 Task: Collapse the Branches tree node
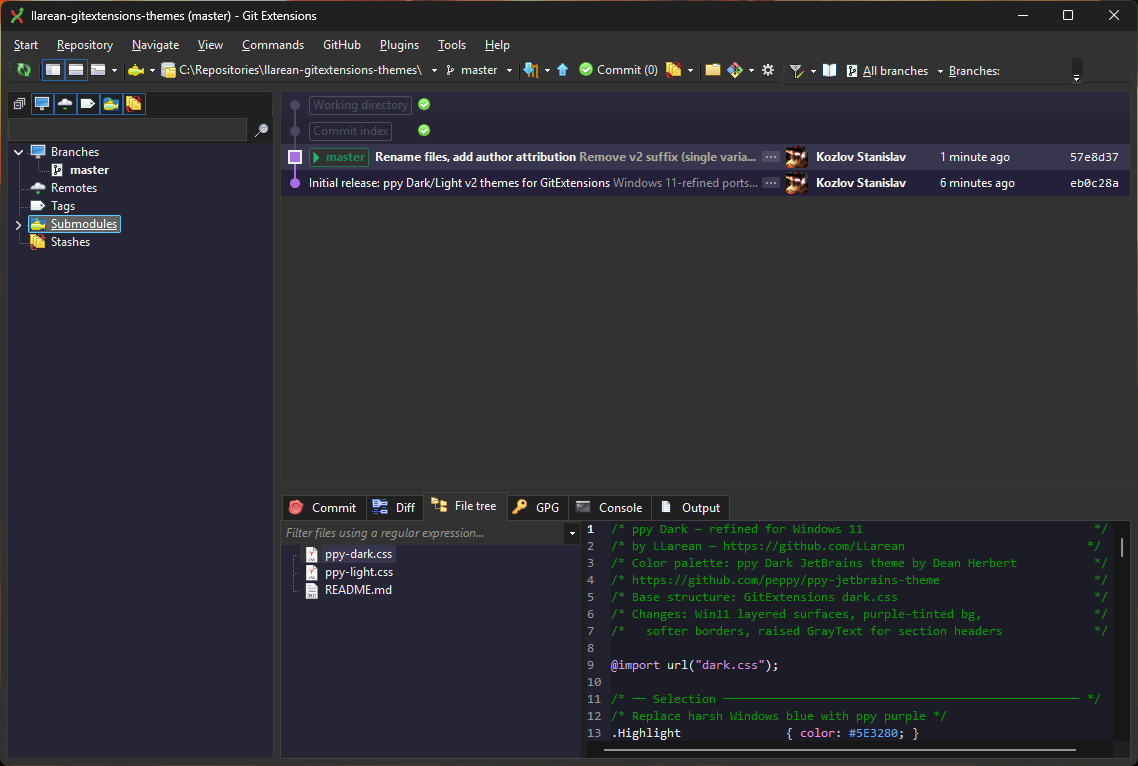[18, 152]
